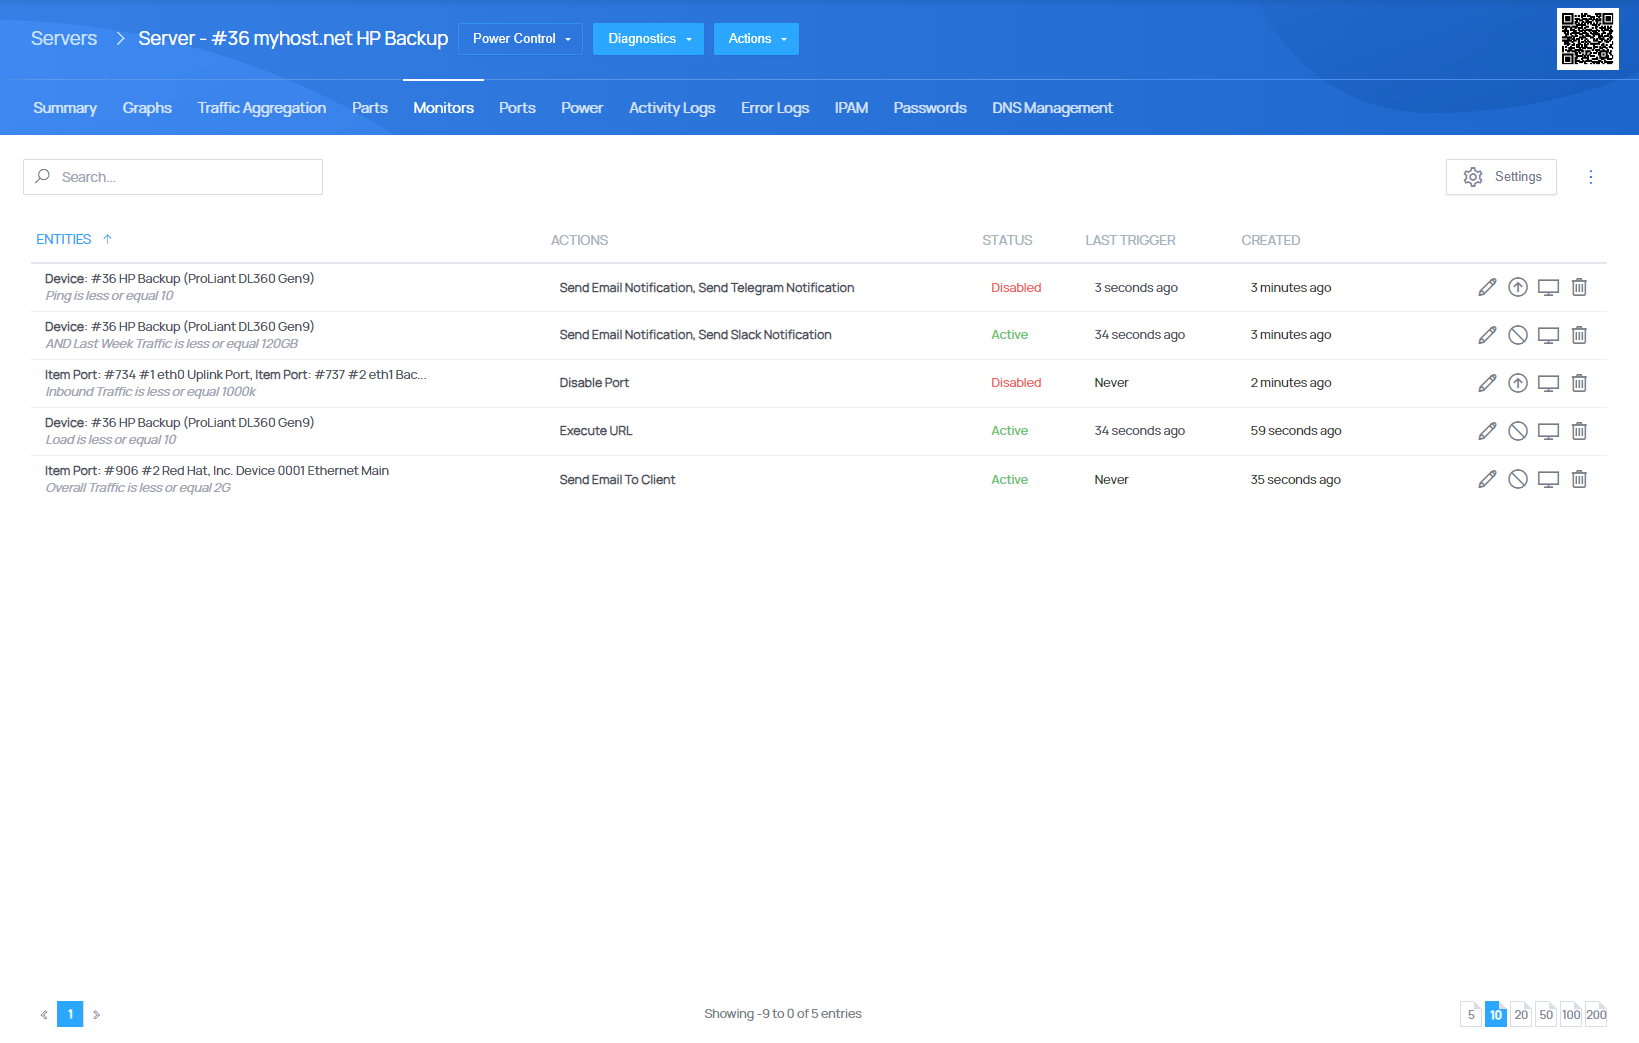Open monitor Settings button
This screenshot has height=1043, width=1639.
point(1501,177)
